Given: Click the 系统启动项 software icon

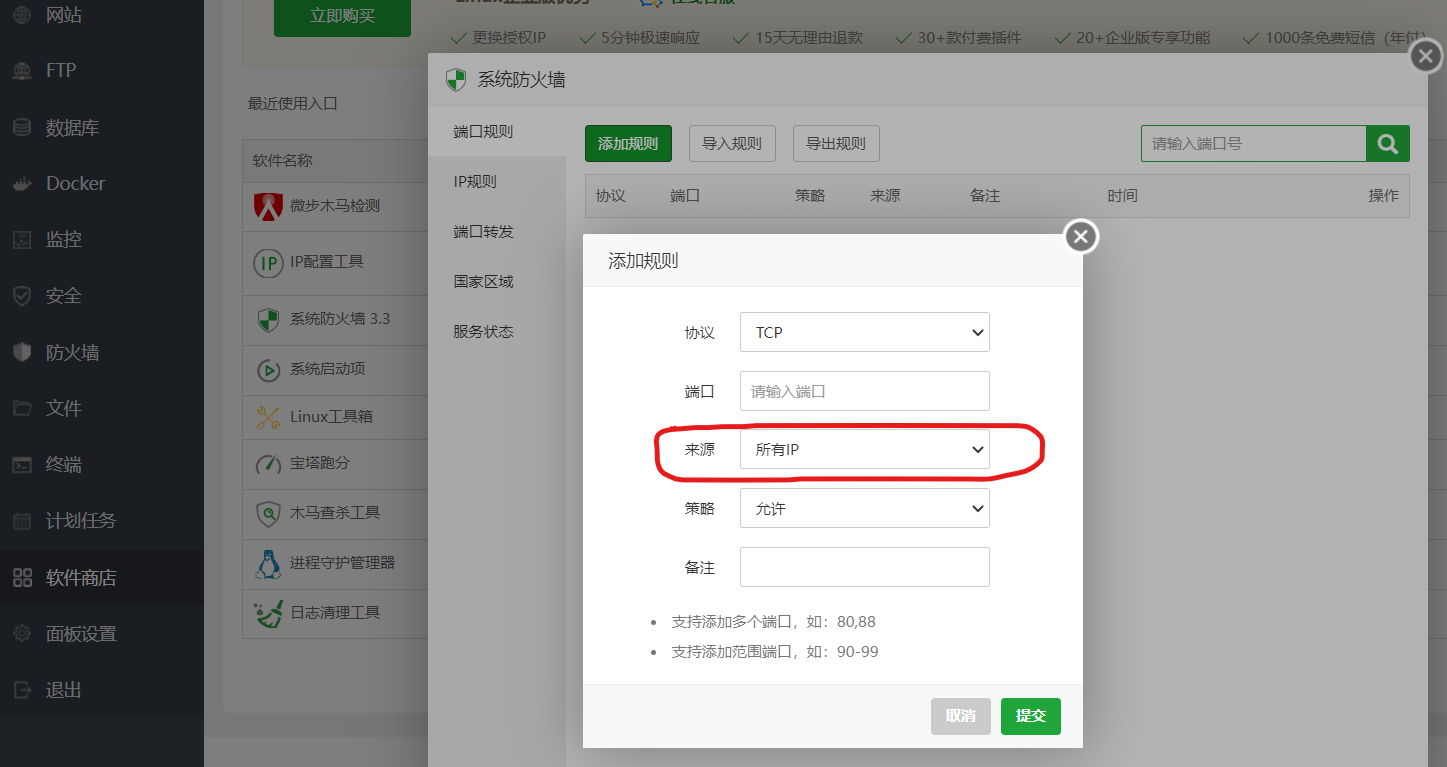Looking at the screenshot, I should click(x=268, y=369).
